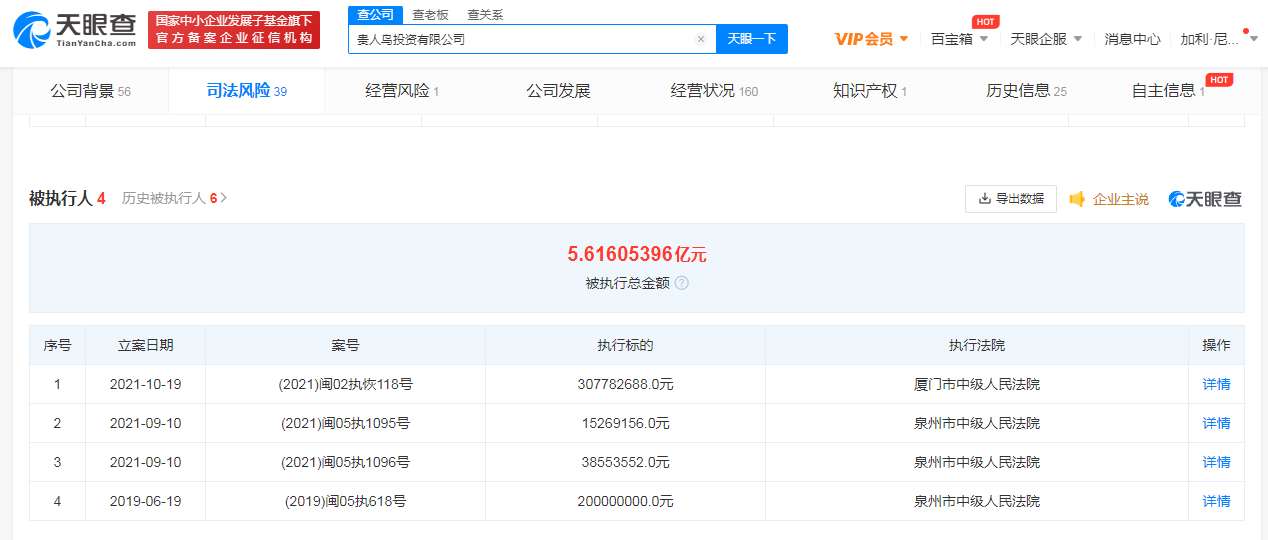
Task: View 详情 for the 2019 case 闽05执618号
Action: [x=1216, y=501]
